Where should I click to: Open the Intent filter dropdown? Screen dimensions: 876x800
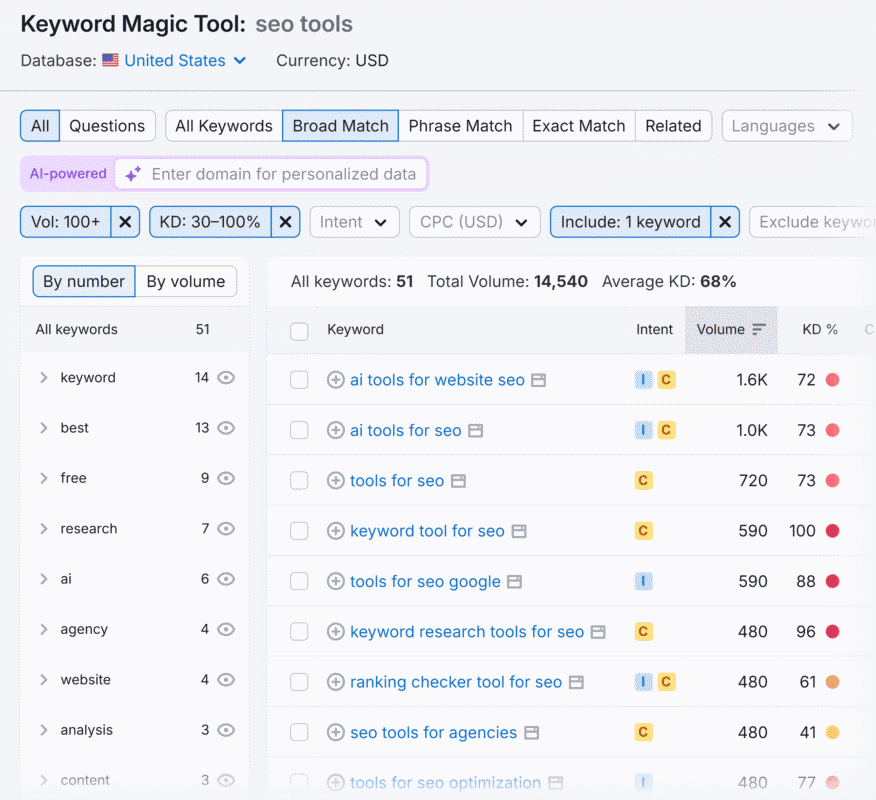pos(354,222)
